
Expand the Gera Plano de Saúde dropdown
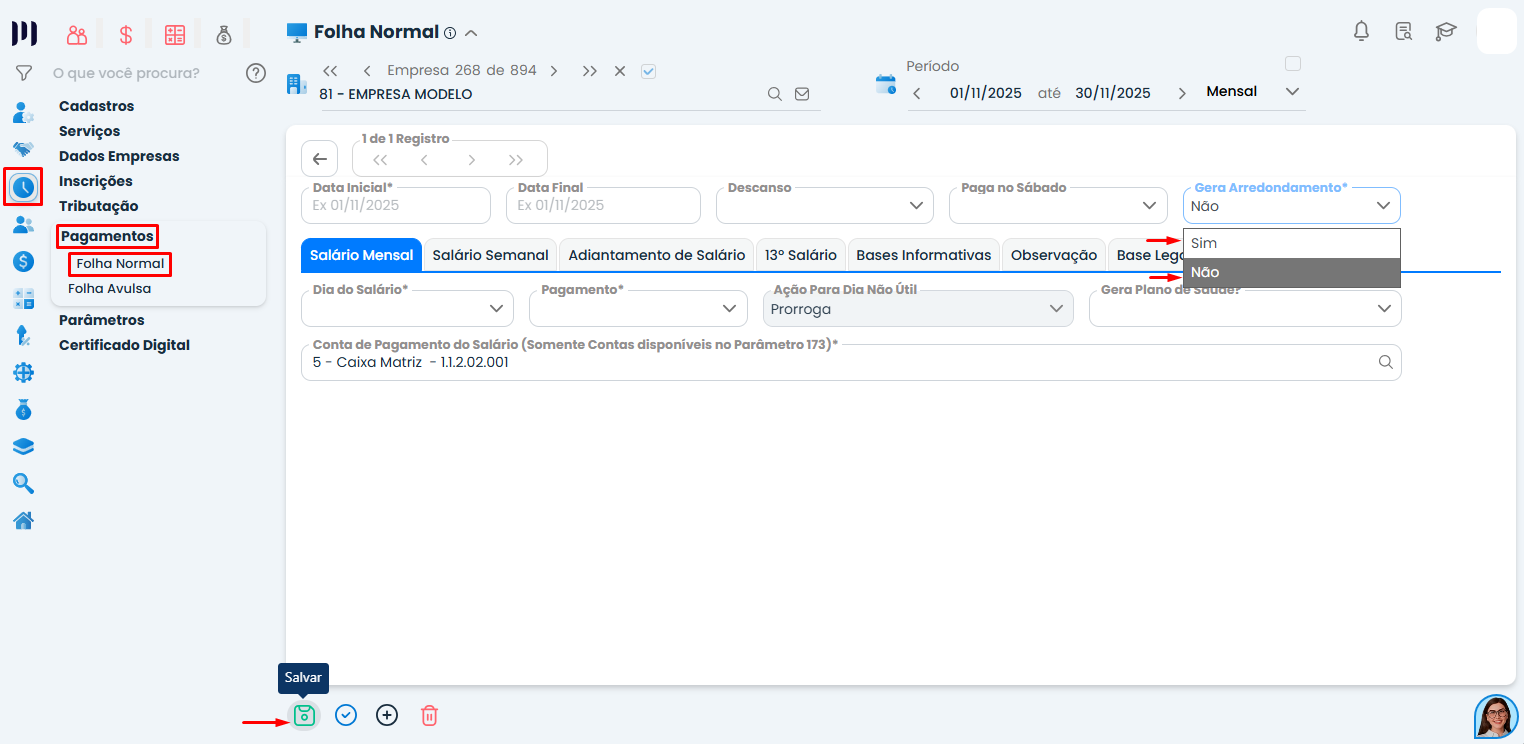point(1245,308)
